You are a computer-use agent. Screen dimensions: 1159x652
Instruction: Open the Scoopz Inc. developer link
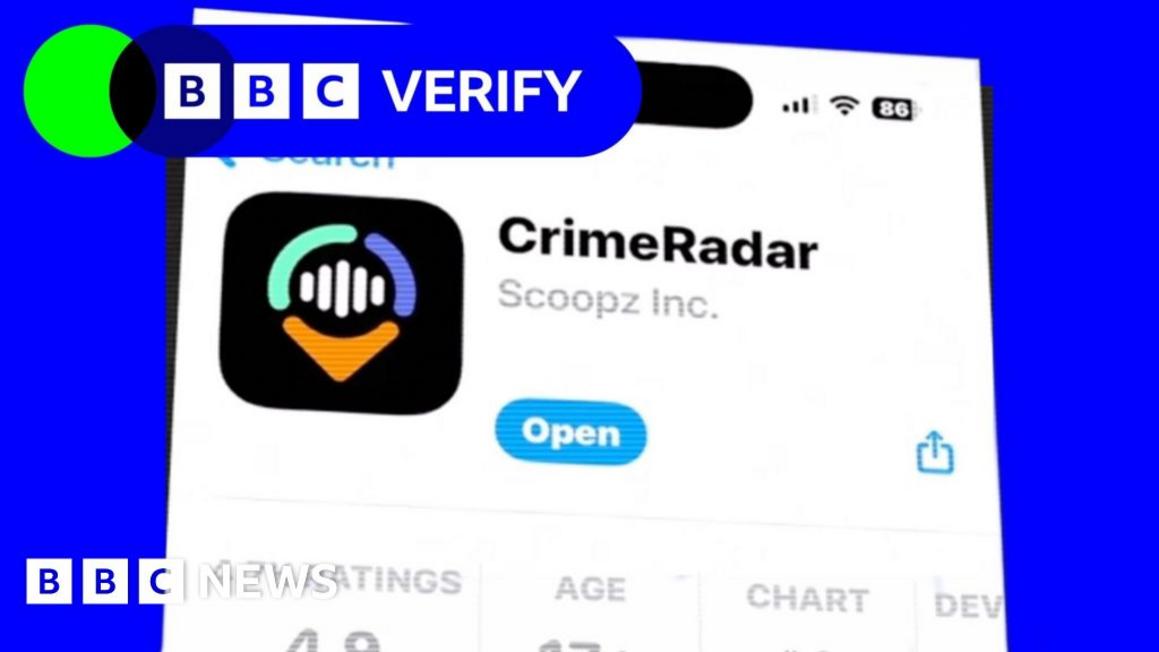tap(608, 299)
